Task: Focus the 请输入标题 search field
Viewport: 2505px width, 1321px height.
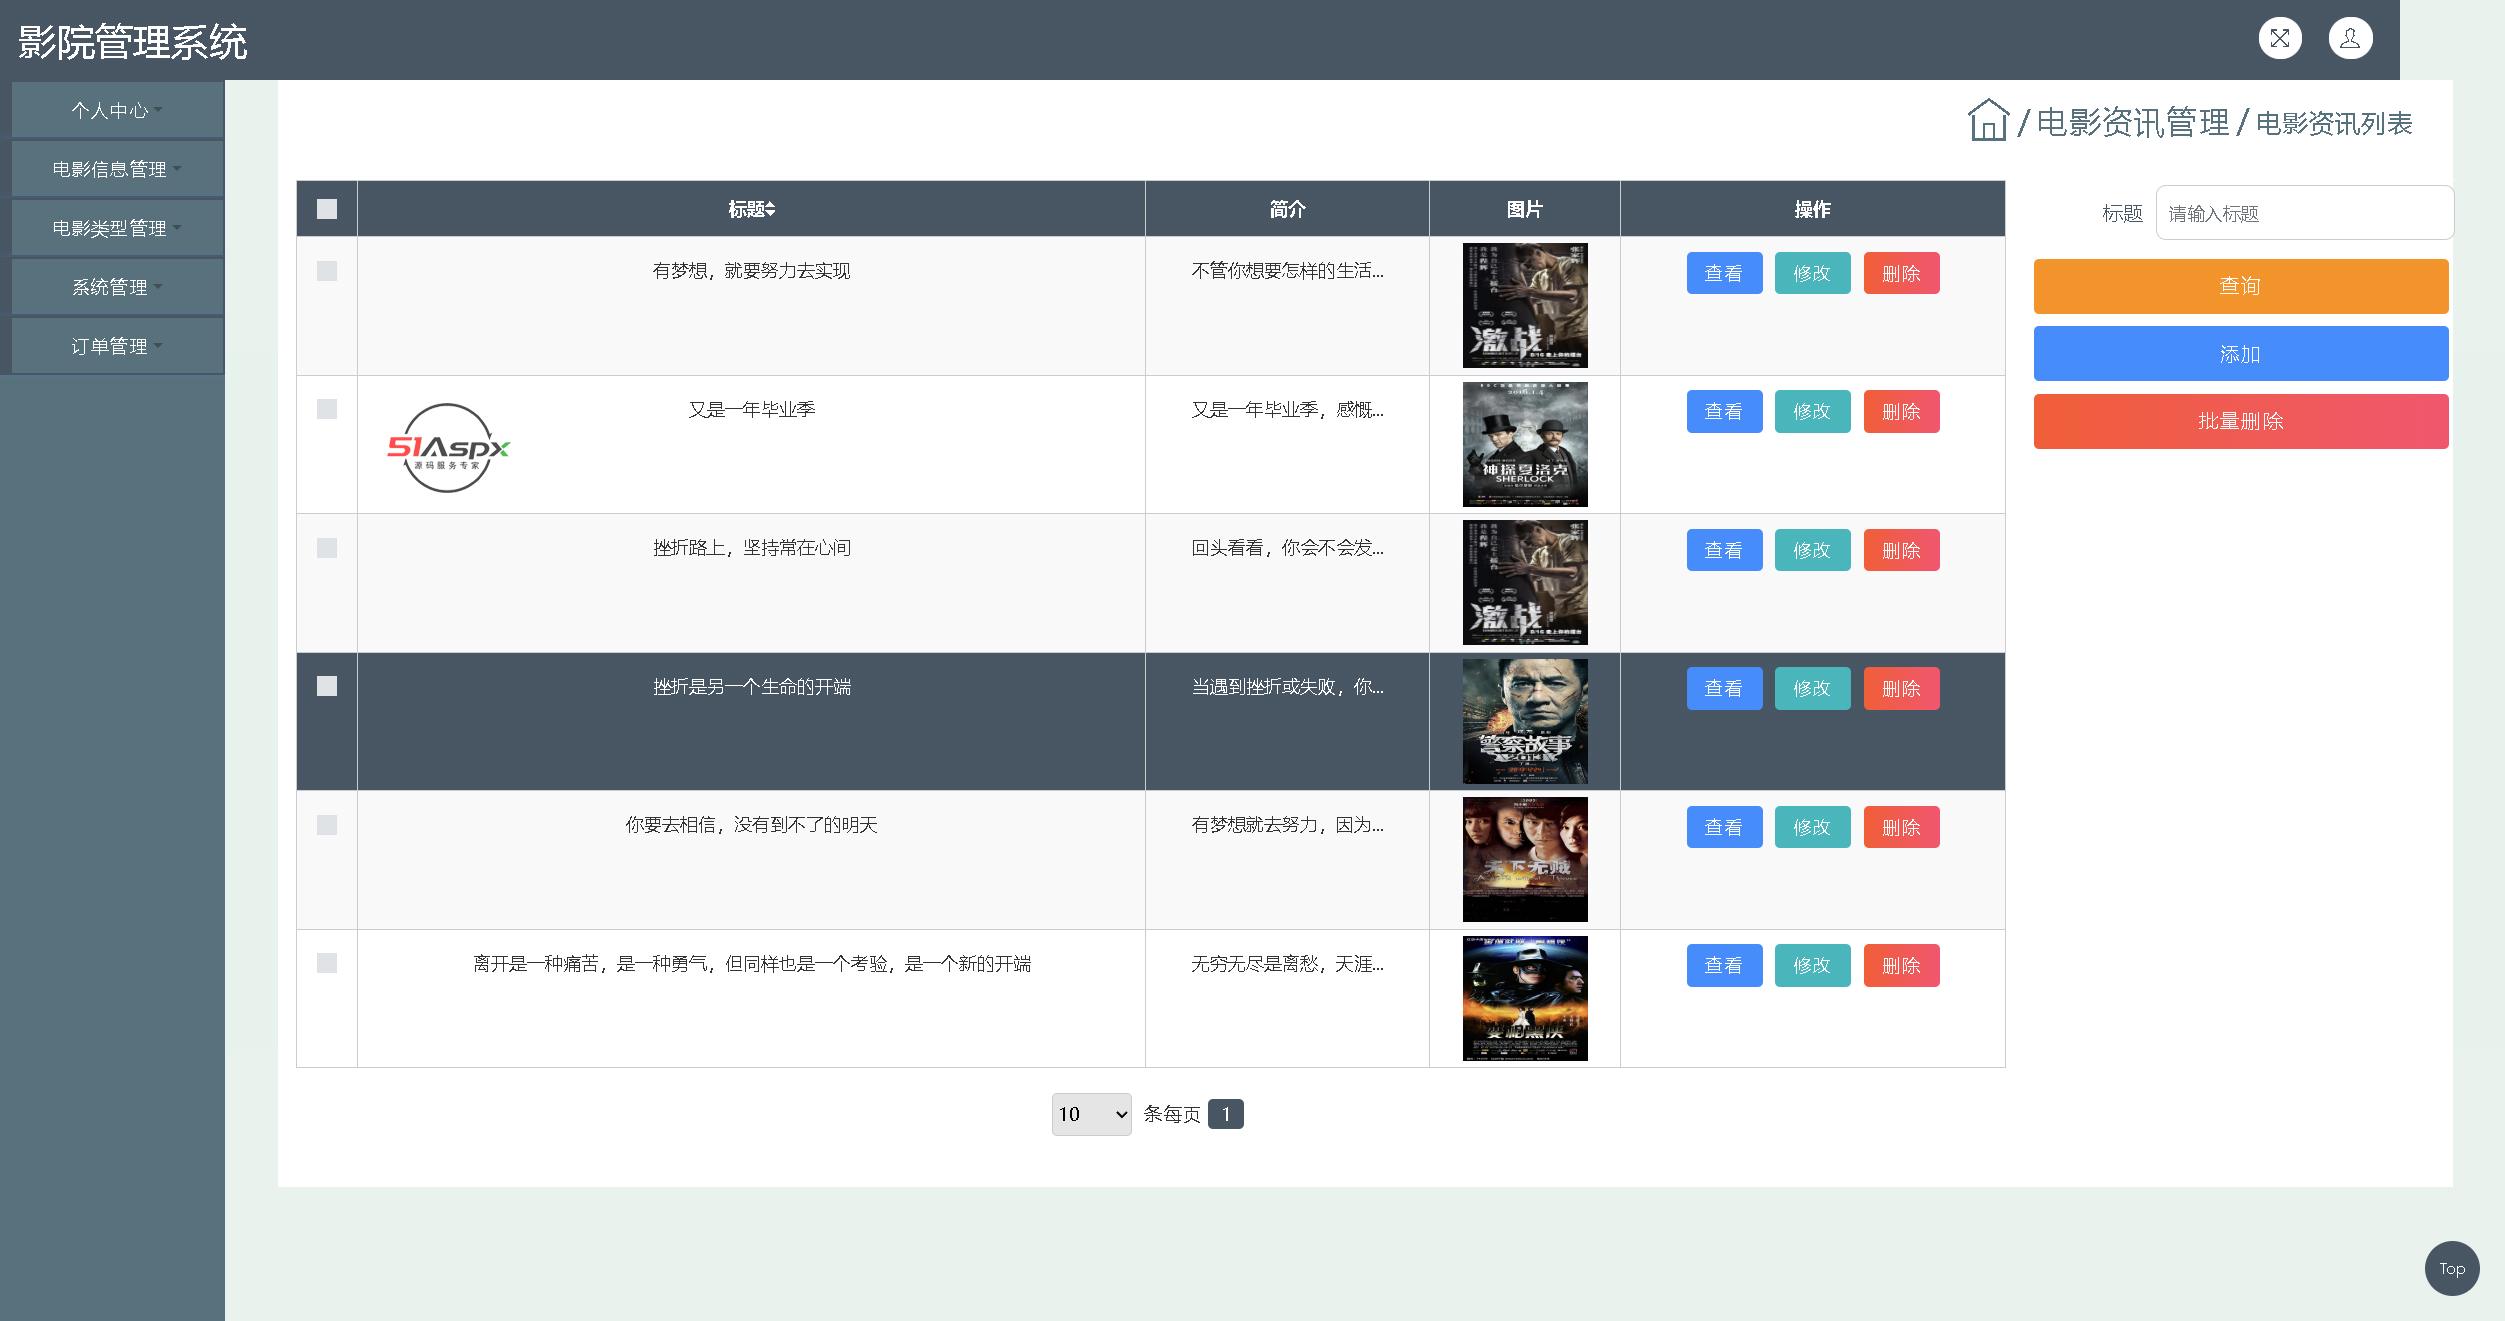Action: click(x=2303, y=213)
